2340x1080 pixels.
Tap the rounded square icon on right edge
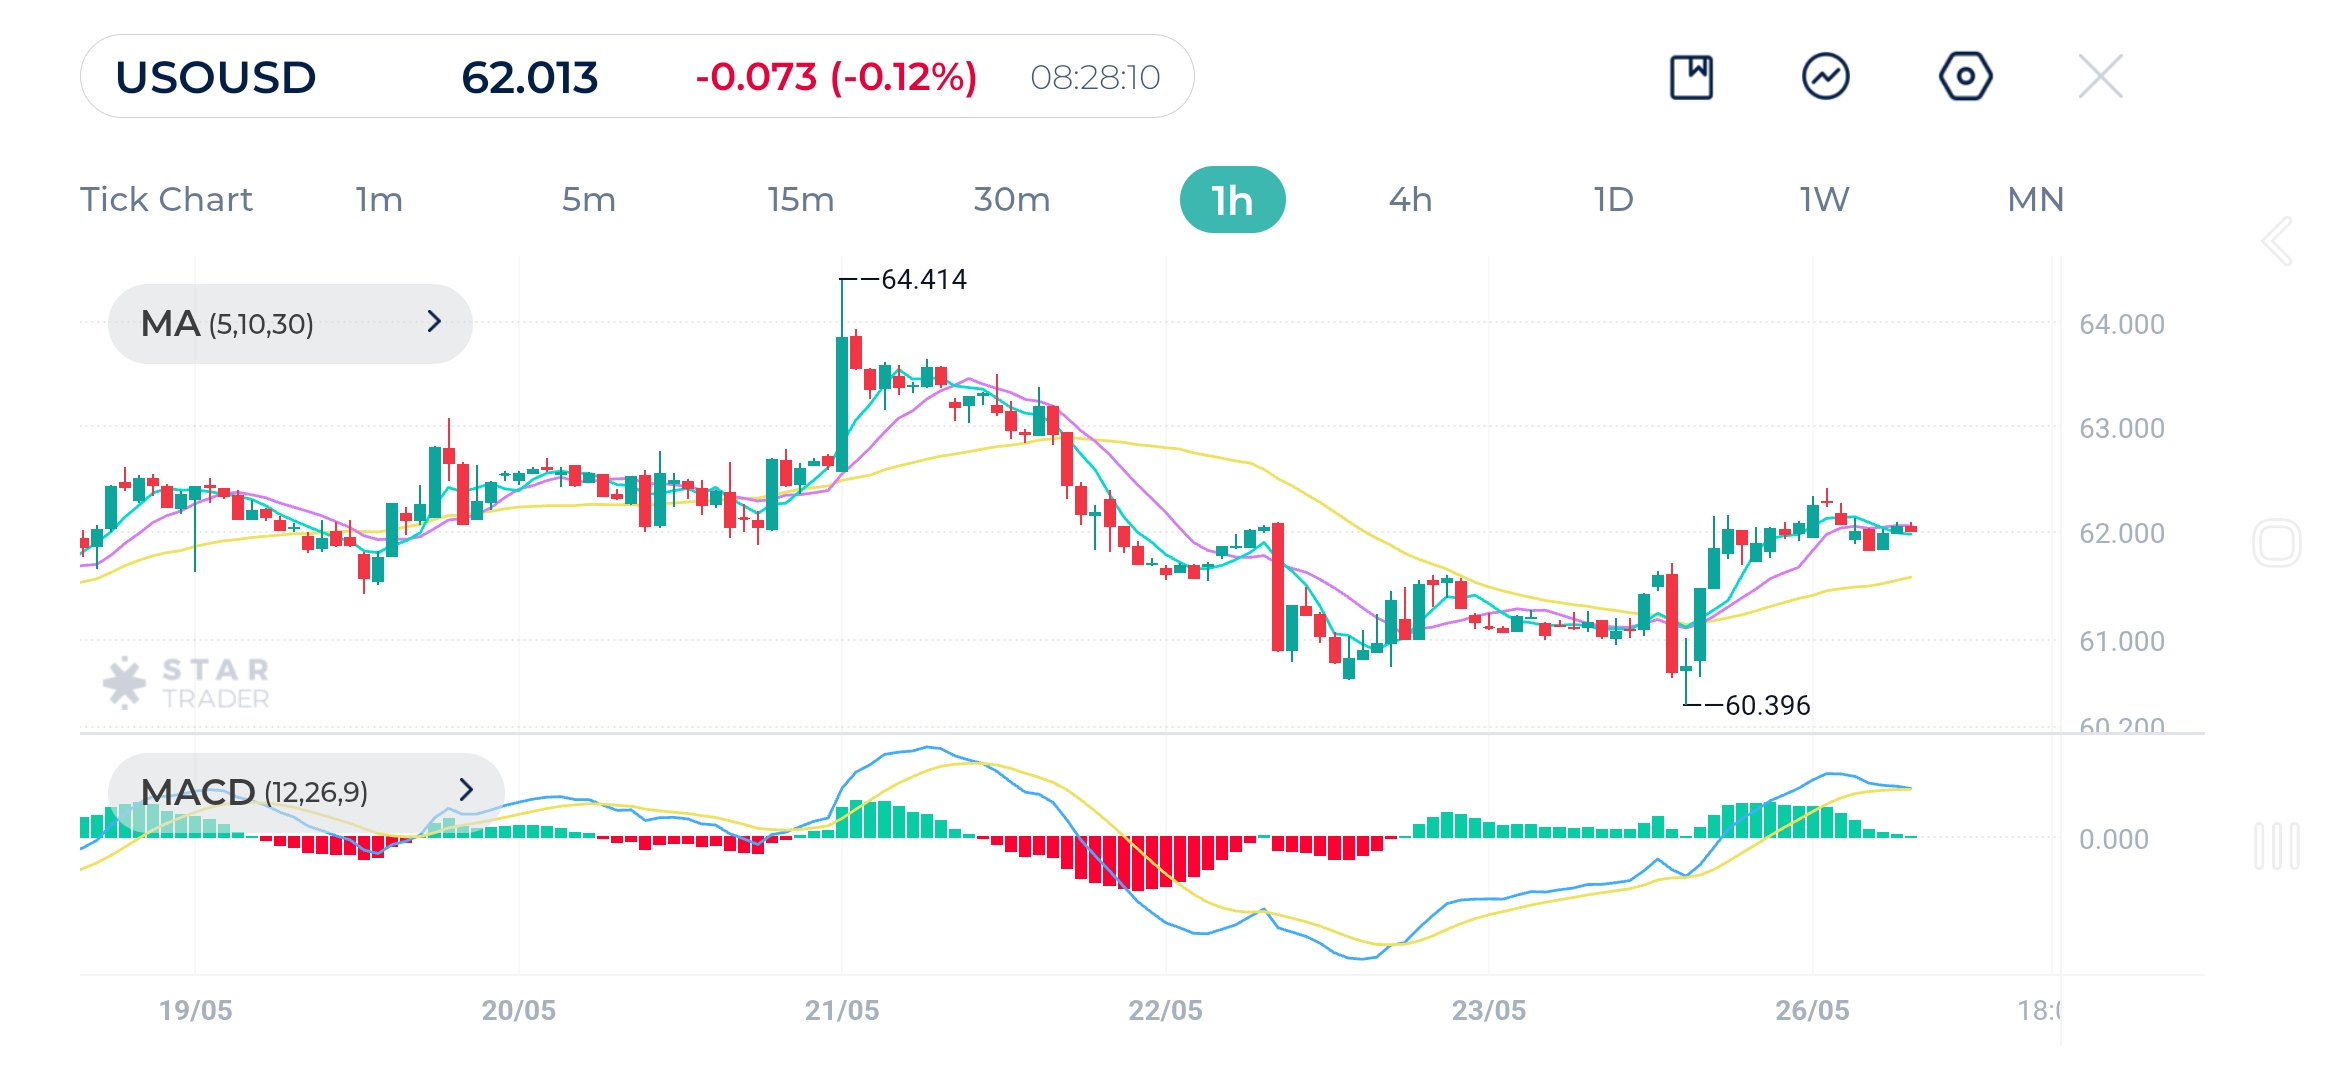pyautogui.click(x=2277, y=544)
